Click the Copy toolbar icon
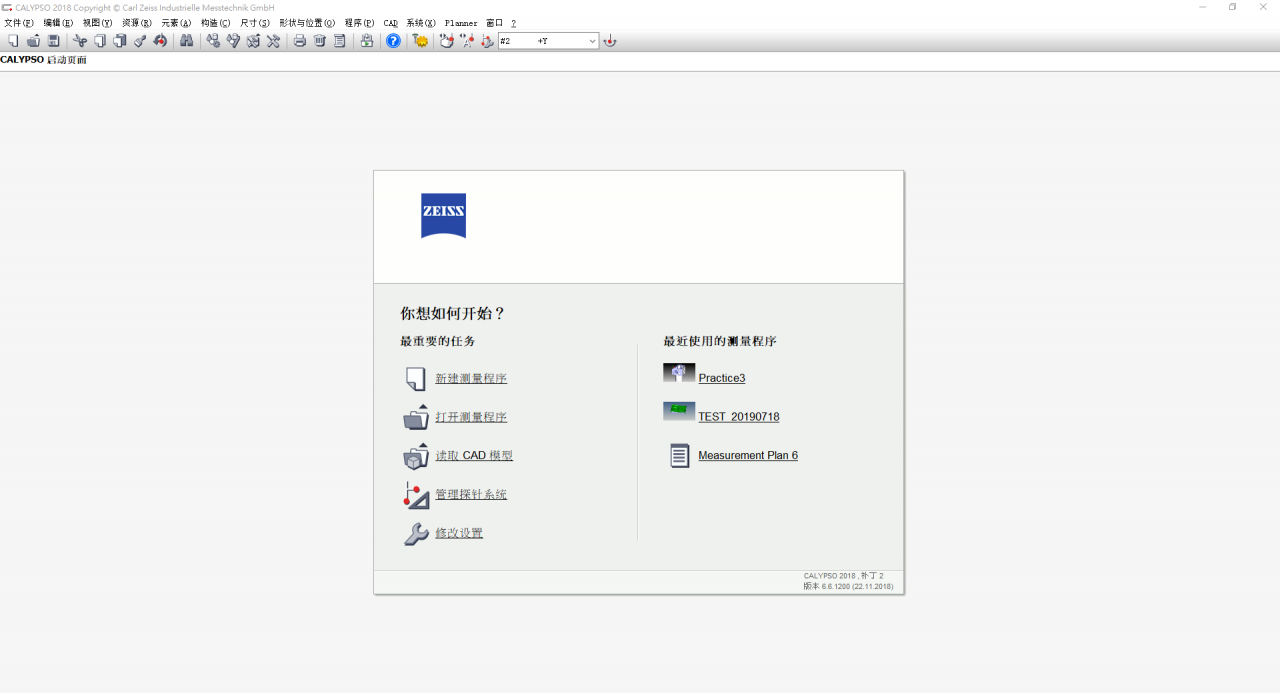Screen dimensions: 1280x693 point(100,41)
